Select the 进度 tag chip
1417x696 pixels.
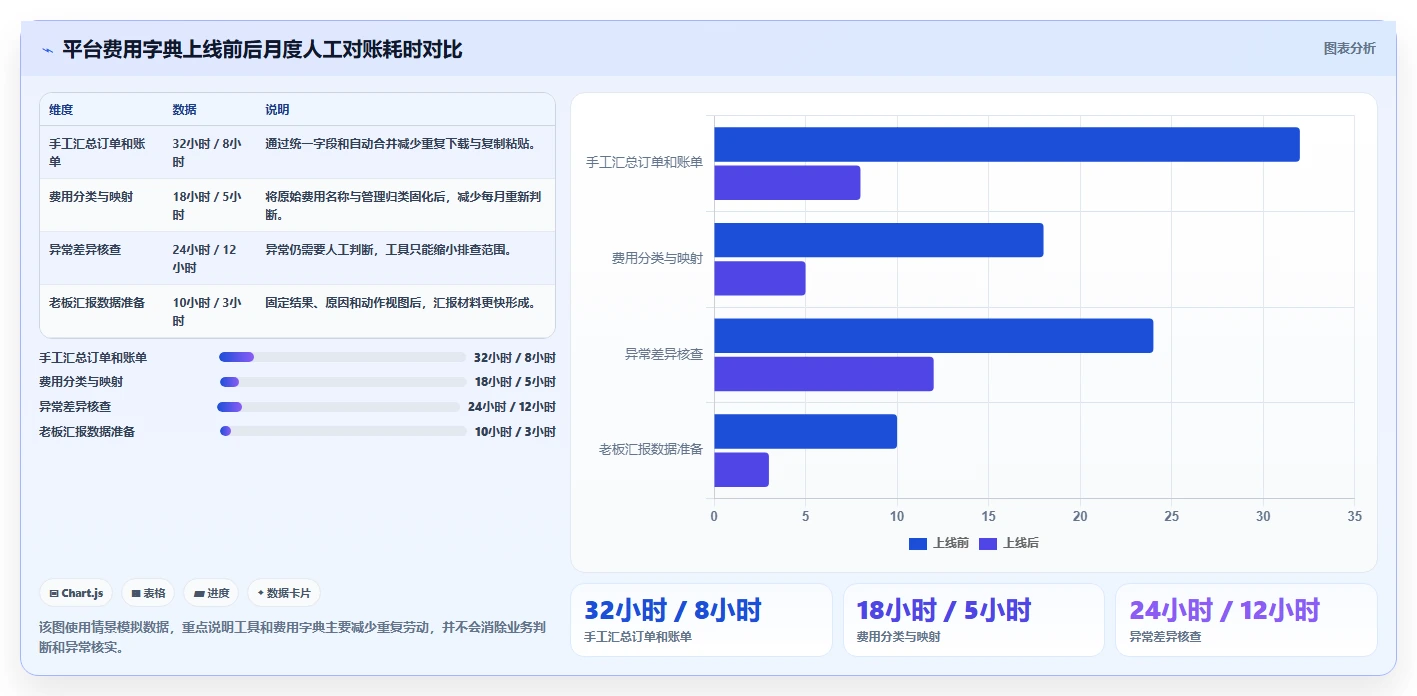click(x=211, y=593)
